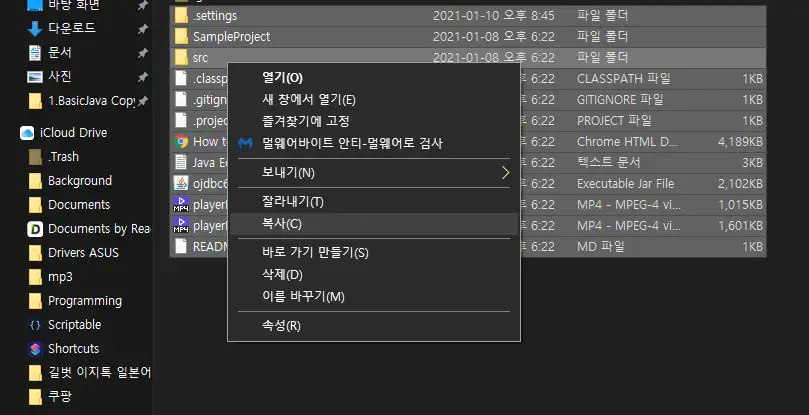Image resolution: width=809 pixels, height=415 pixels.
Task: Click the 2021-01-10 오후 8:45 date cell
Action: (493, 16)
